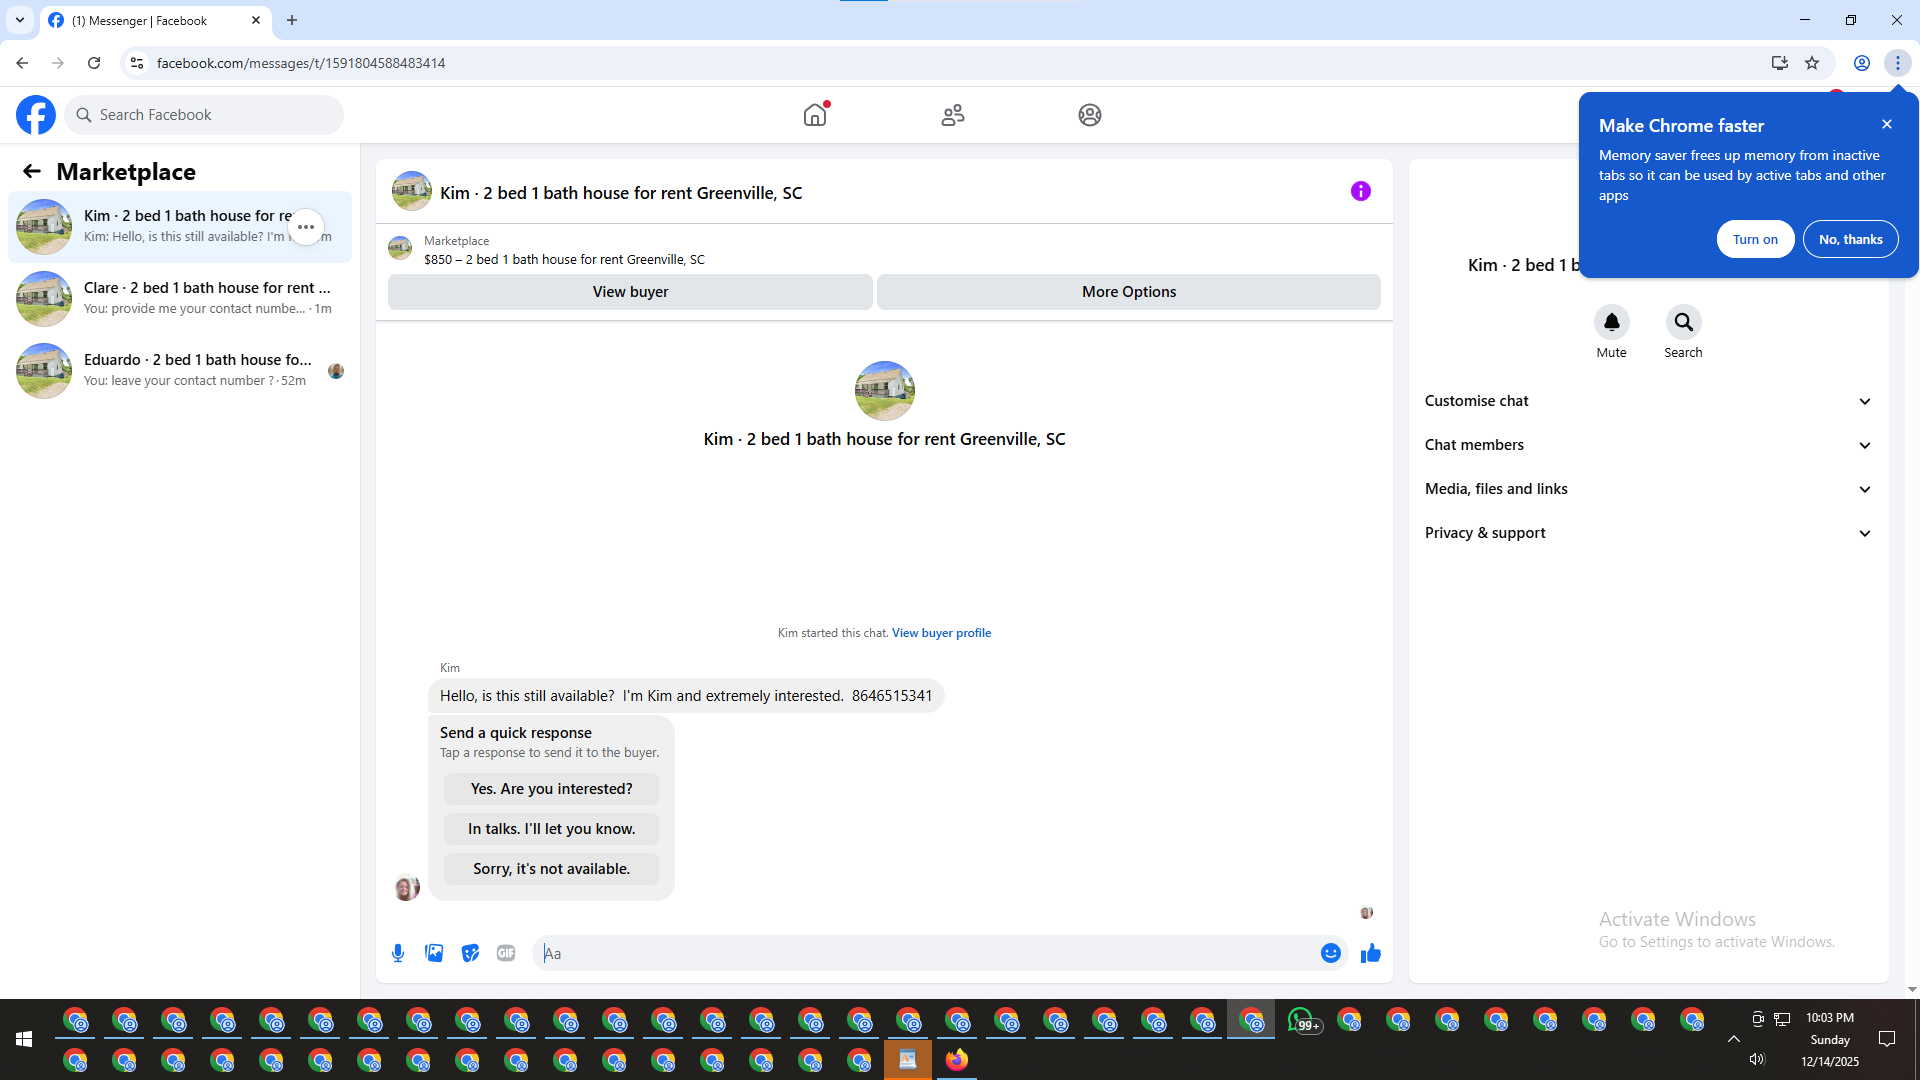Send a thumbs up like

[x=1370, y=953]
